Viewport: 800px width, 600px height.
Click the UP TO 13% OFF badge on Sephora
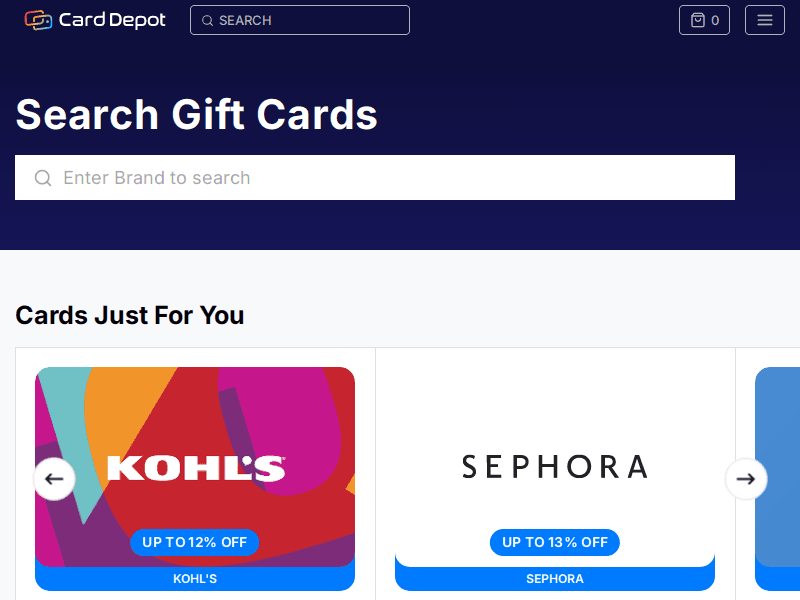pyautogui.click(x=554, y=542)
